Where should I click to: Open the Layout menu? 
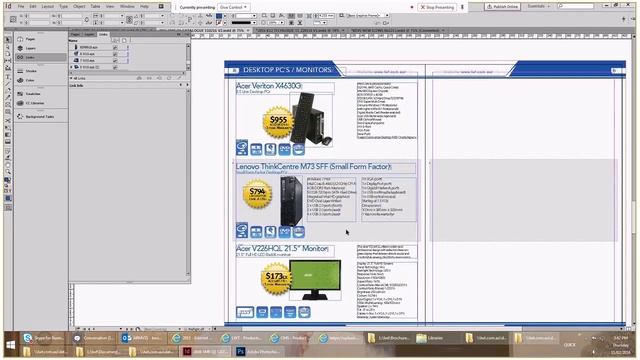coord(48,7)
